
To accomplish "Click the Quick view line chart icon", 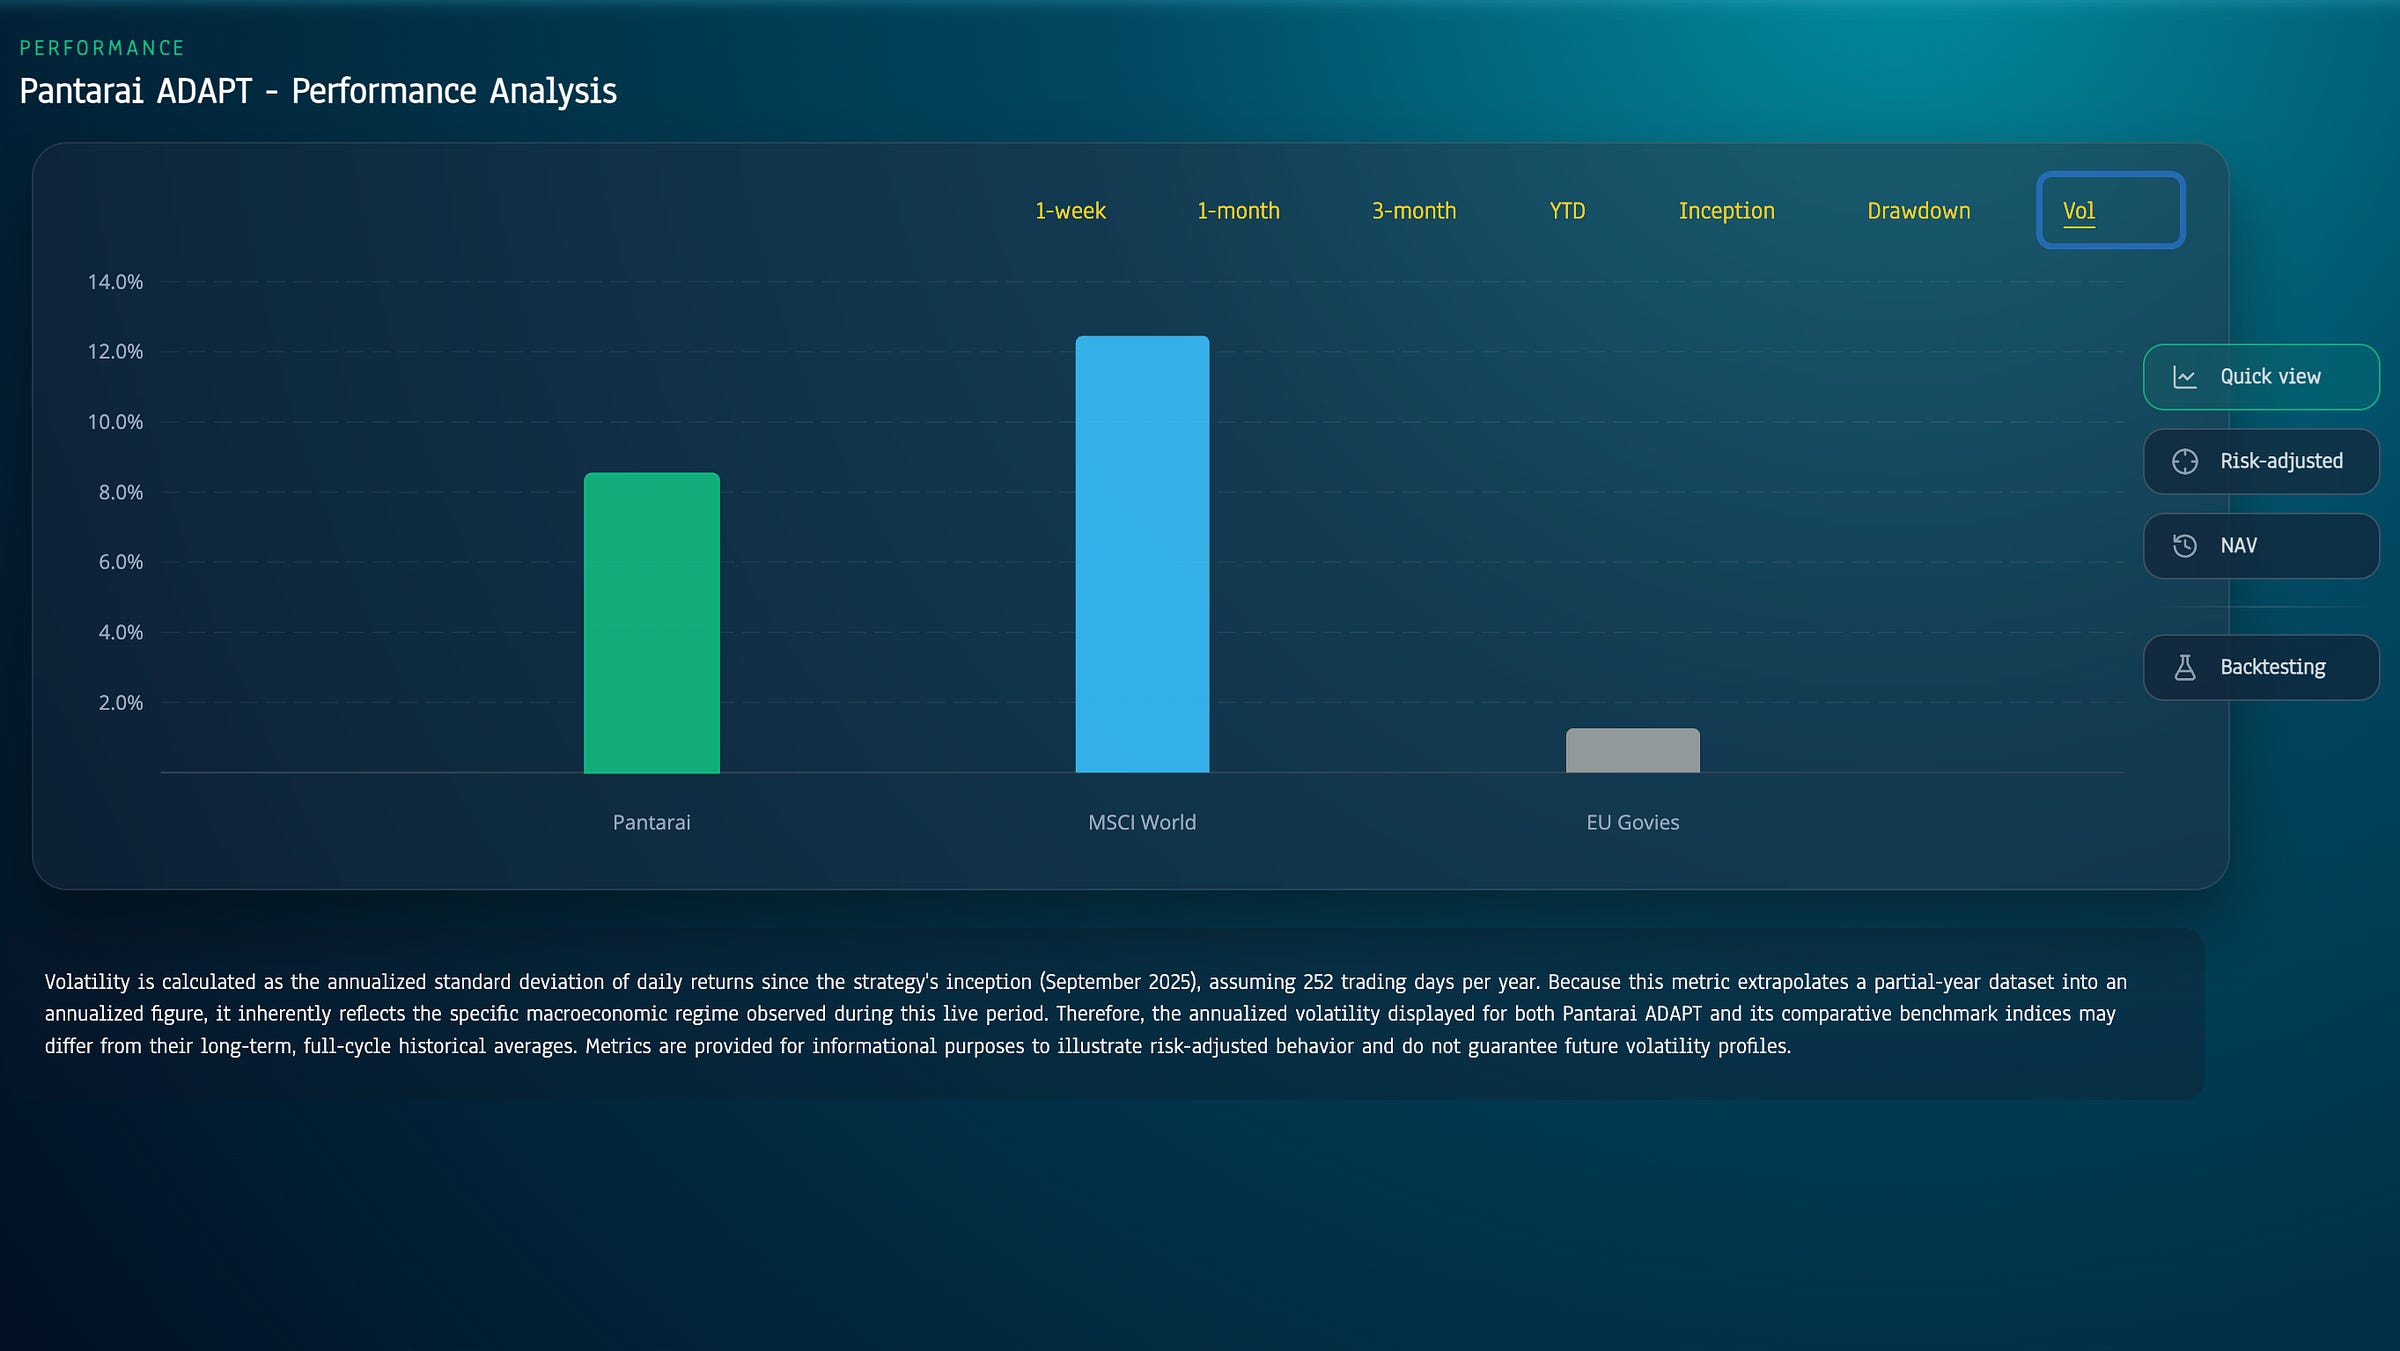I will coord(2184,377).
